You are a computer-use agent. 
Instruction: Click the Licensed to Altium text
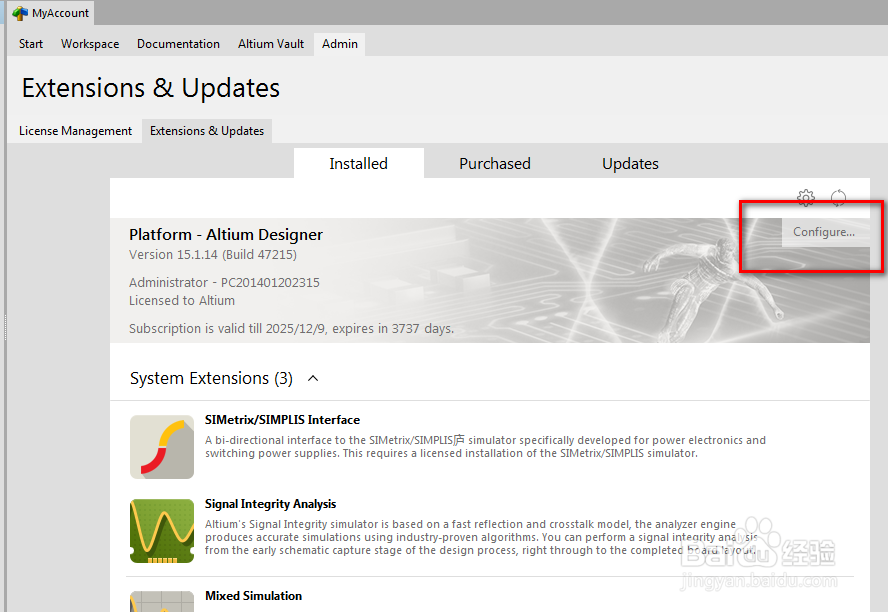coord(182,301)
